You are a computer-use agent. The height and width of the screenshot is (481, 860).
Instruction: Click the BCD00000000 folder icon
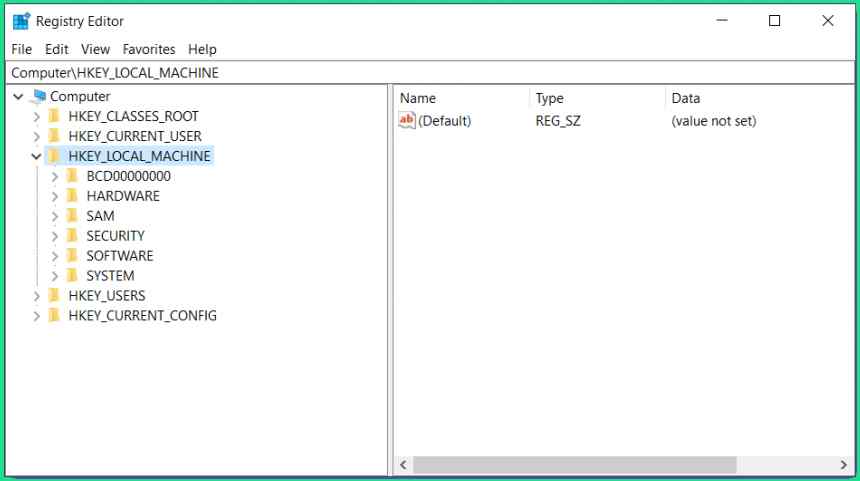point(72,176)
